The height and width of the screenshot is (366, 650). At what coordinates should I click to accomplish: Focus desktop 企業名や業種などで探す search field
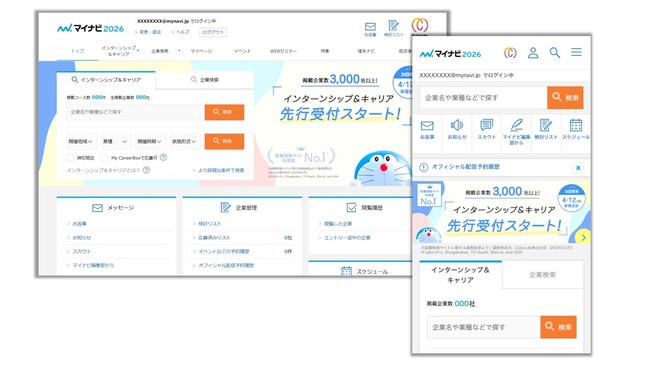[133, 112]
